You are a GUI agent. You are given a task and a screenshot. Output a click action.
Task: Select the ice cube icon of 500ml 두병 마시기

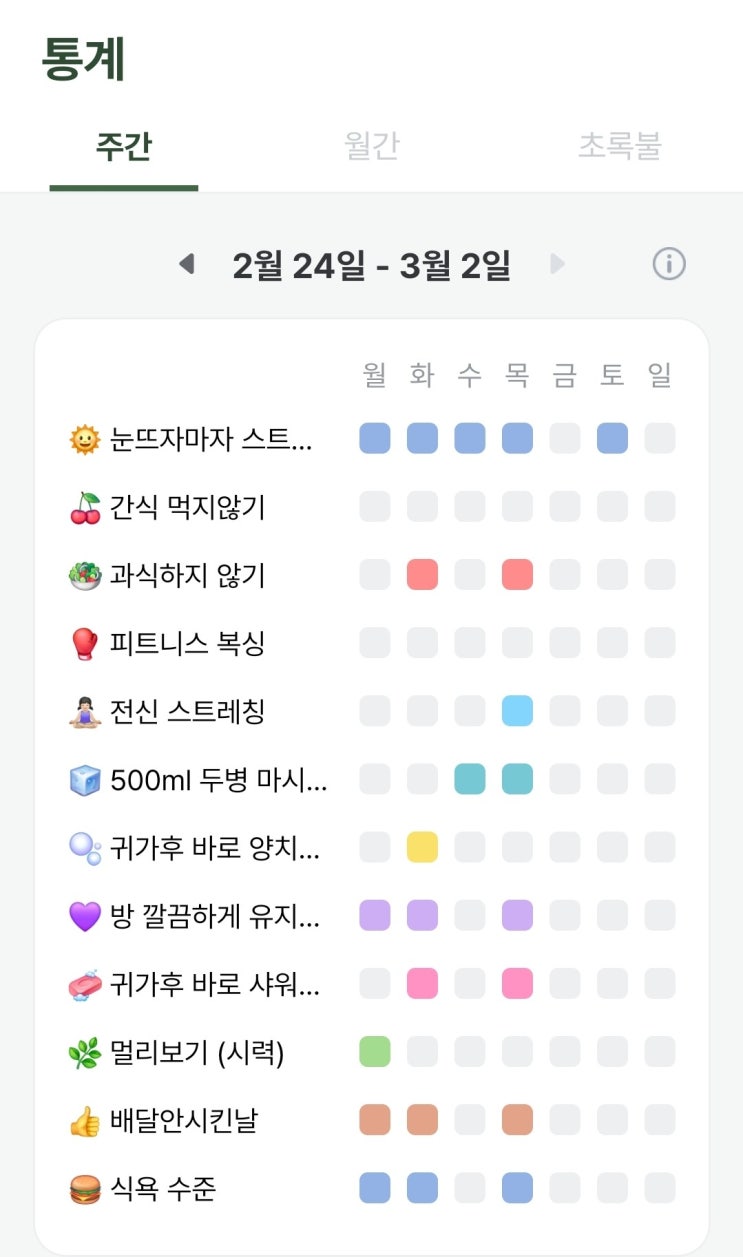(x=85, y=780)
